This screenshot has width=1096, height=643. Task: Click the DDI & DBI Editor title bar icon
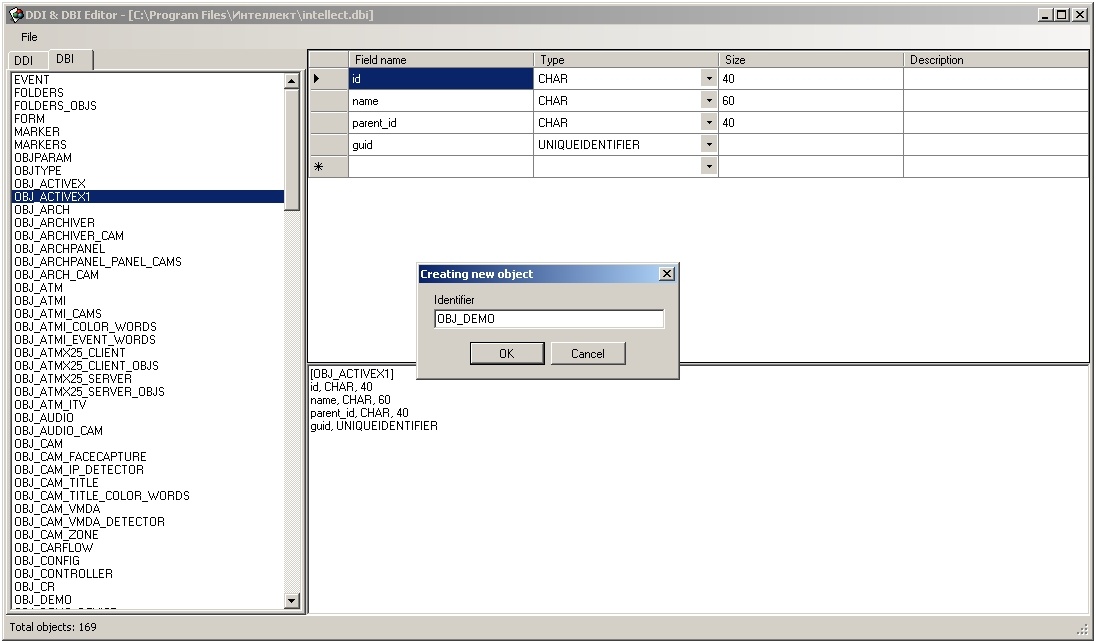tap(15, 15)
